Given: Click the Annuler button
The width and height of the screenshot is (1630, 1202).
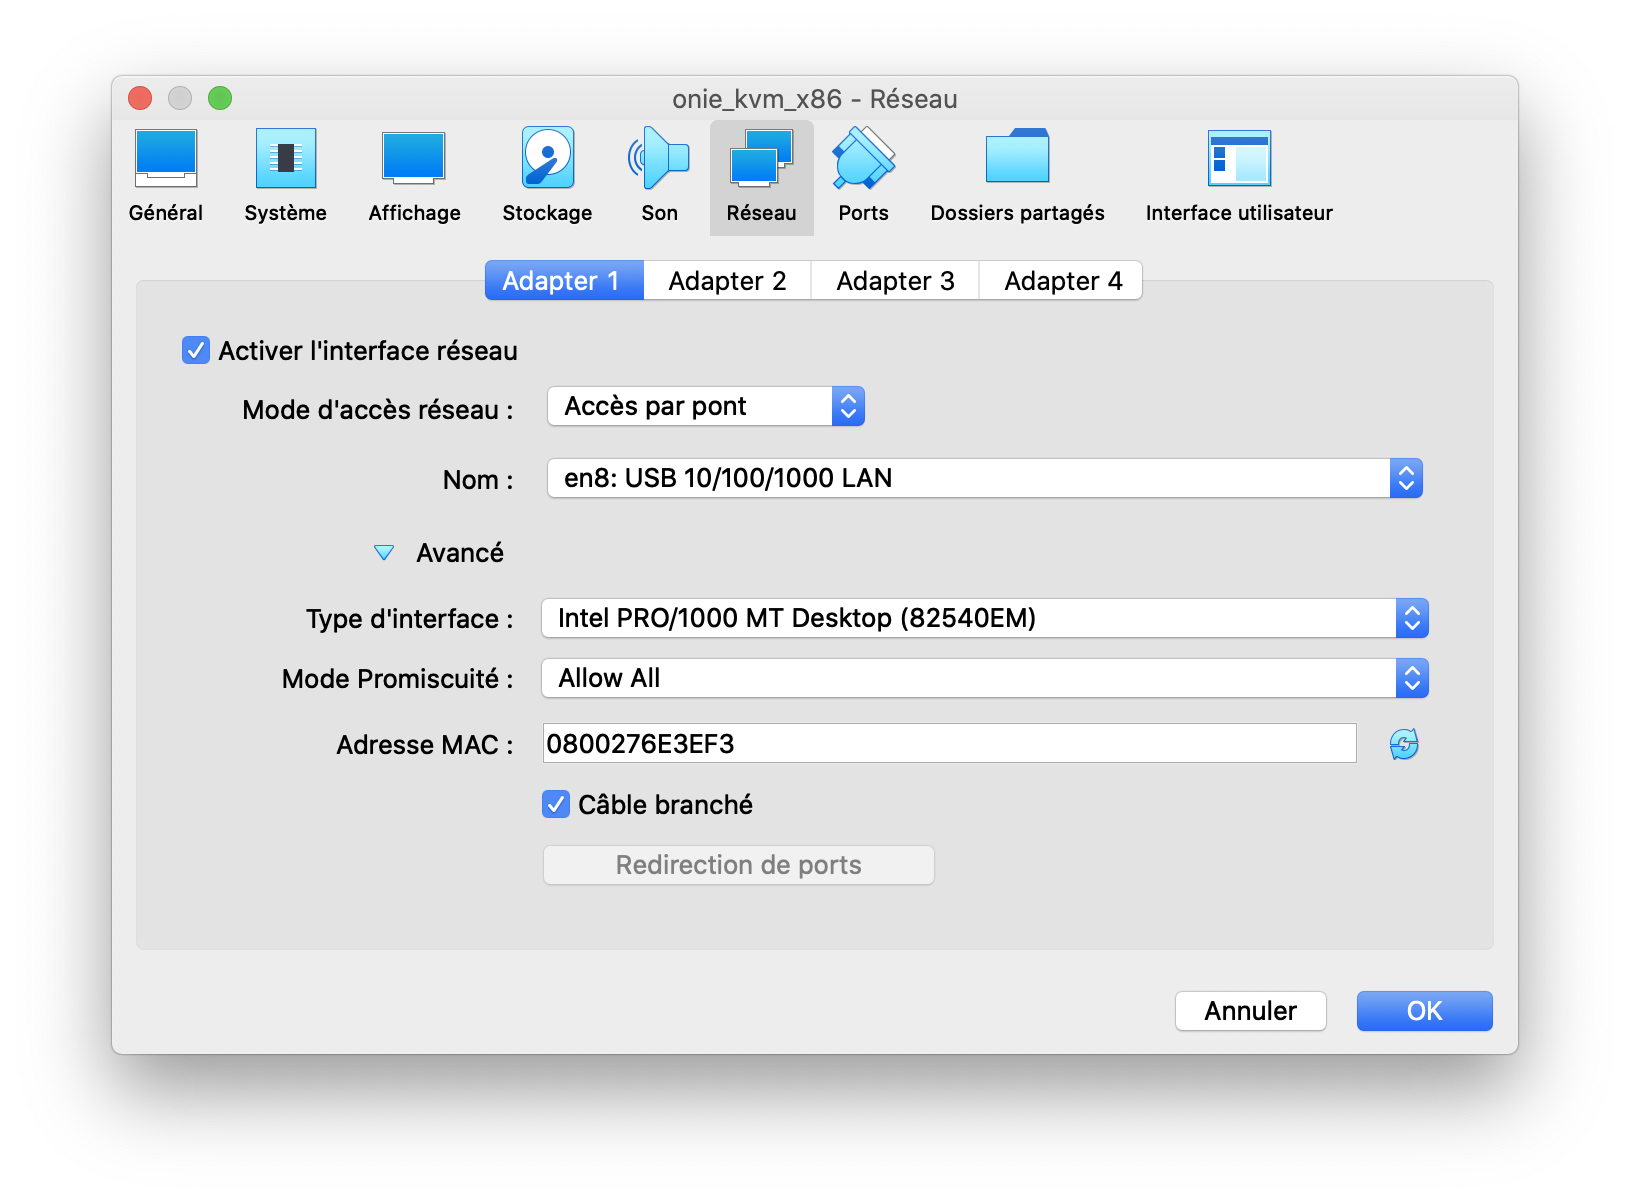Looking at the screenshot, I should coord(1250,1011).
